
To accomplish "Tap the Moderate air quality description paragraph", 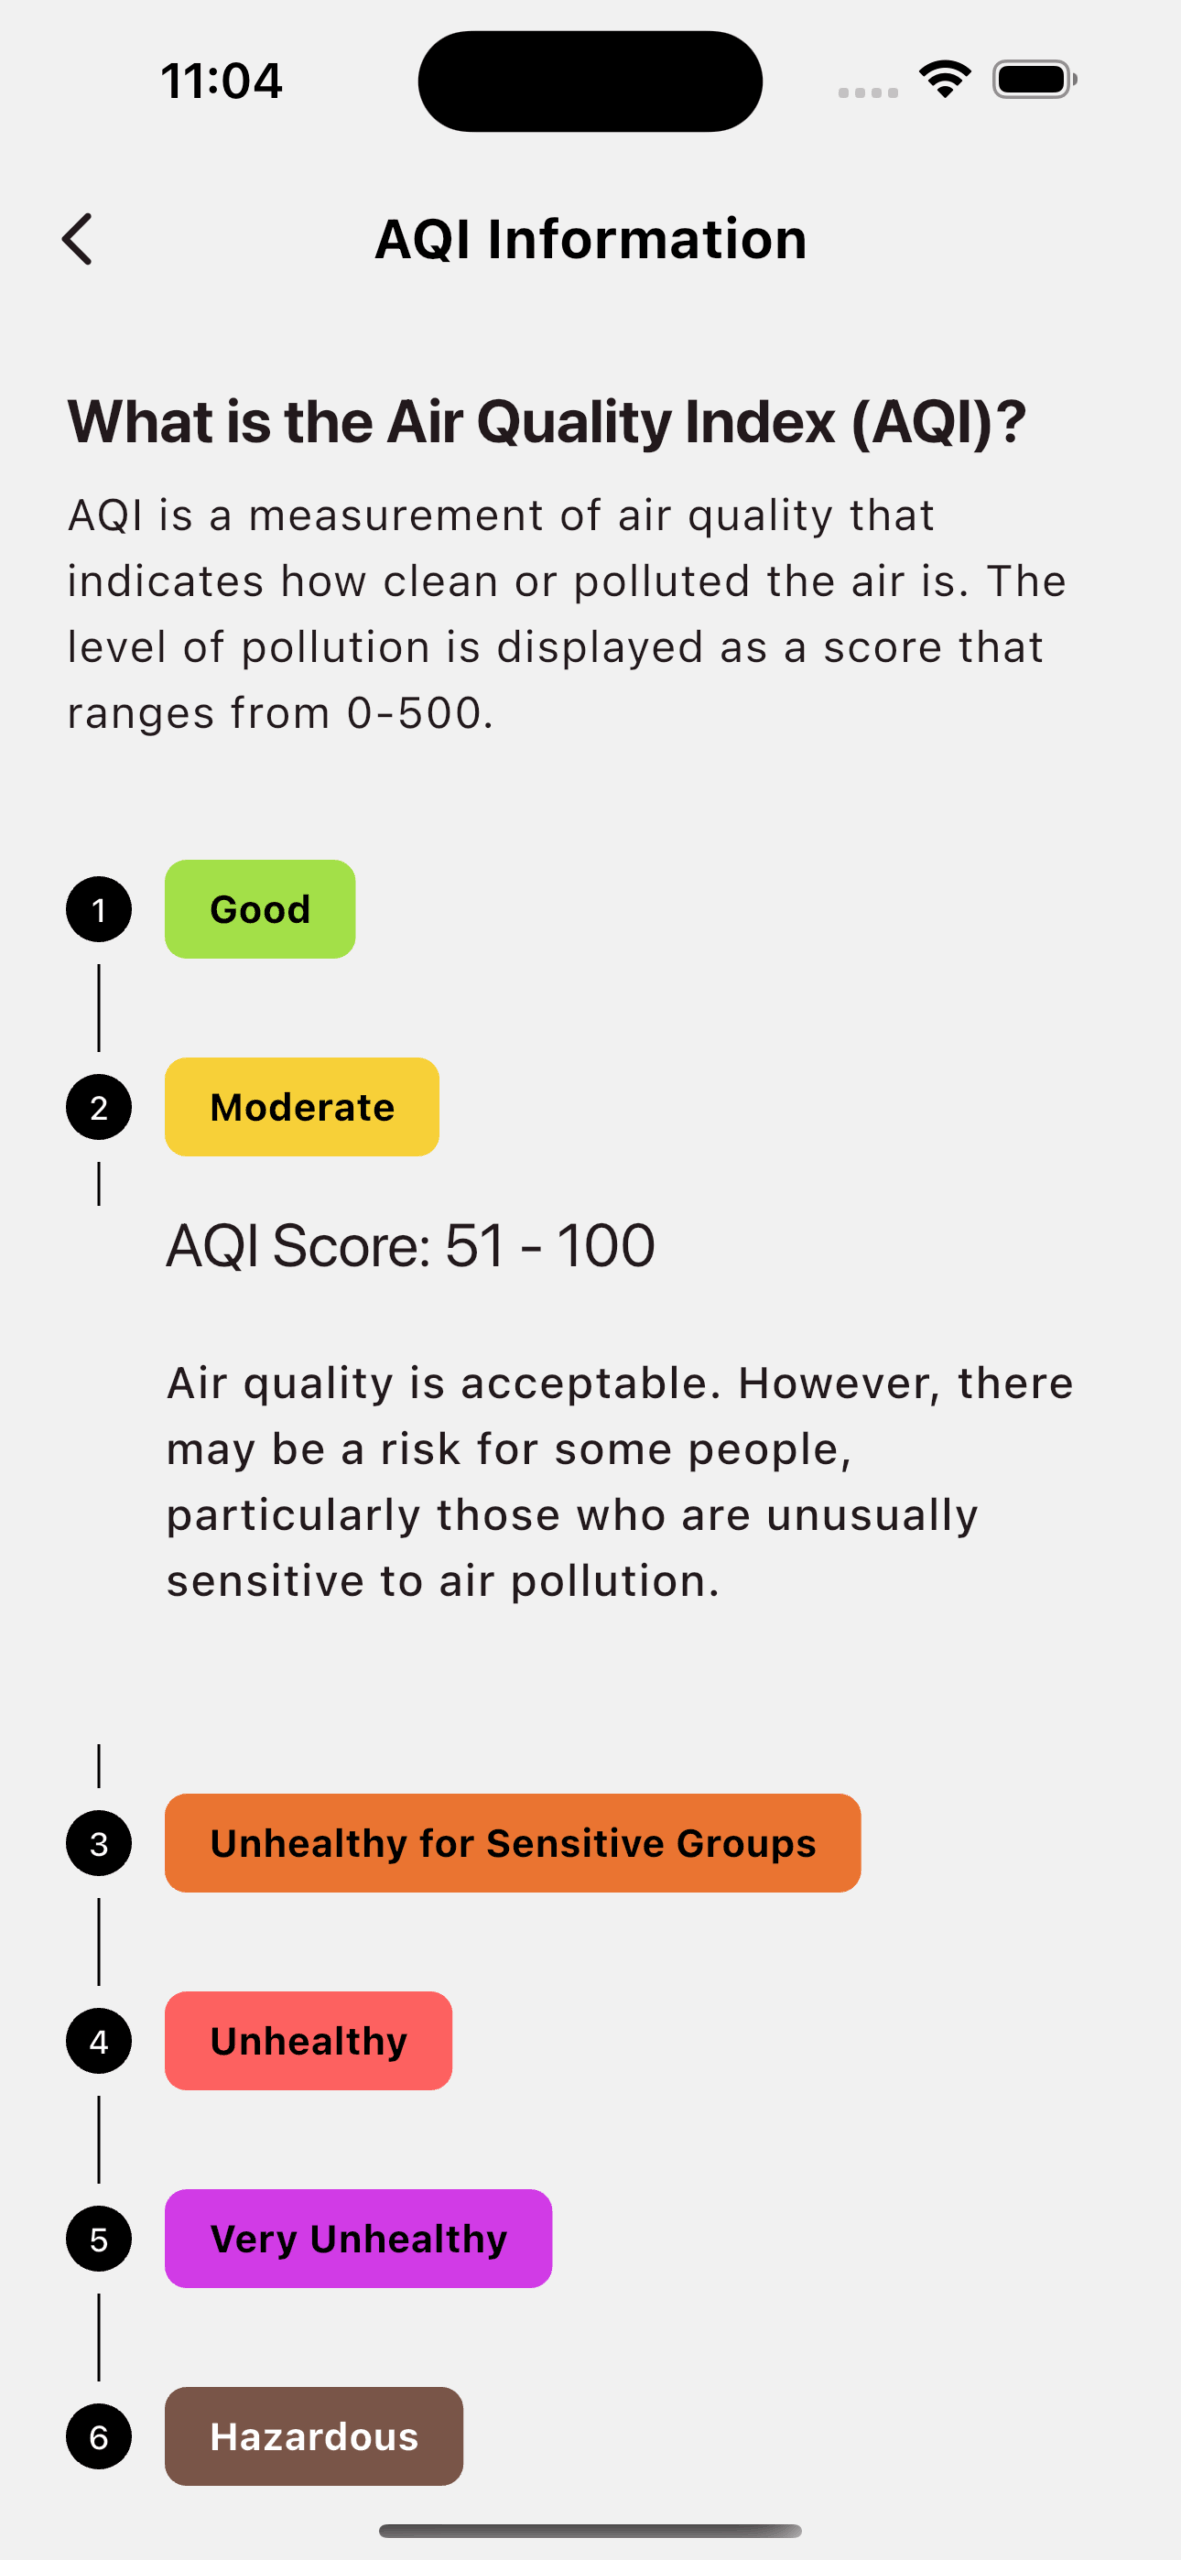I will (x=619, y=1482).
